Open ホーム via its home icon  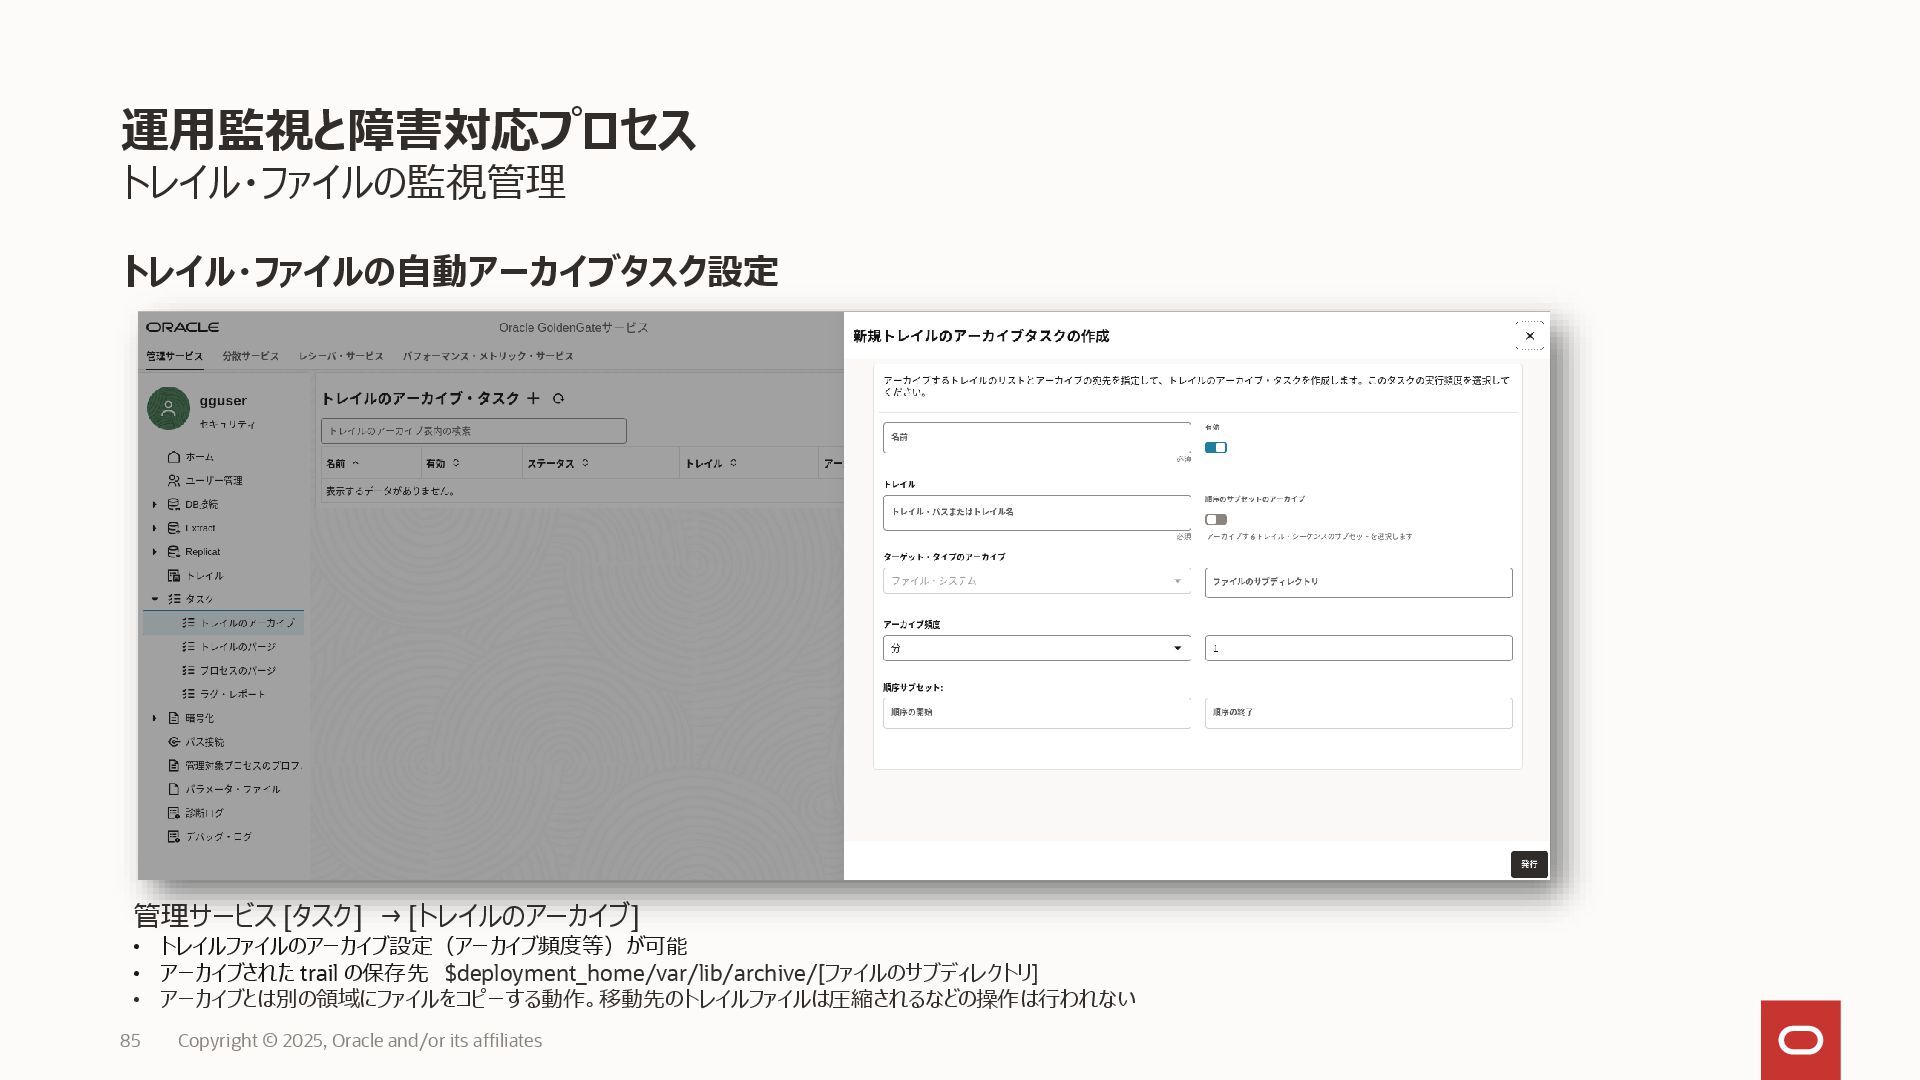click(174, 457)
